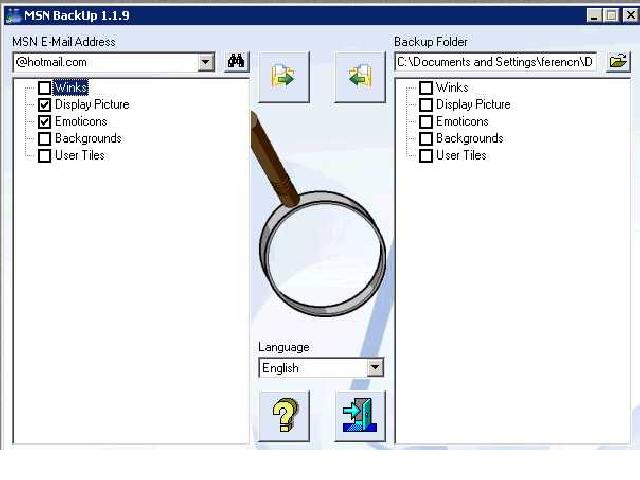Select the Backgrounds label in the left tree
This screenshot has width=640, height=480.
[x=88, y=138]
